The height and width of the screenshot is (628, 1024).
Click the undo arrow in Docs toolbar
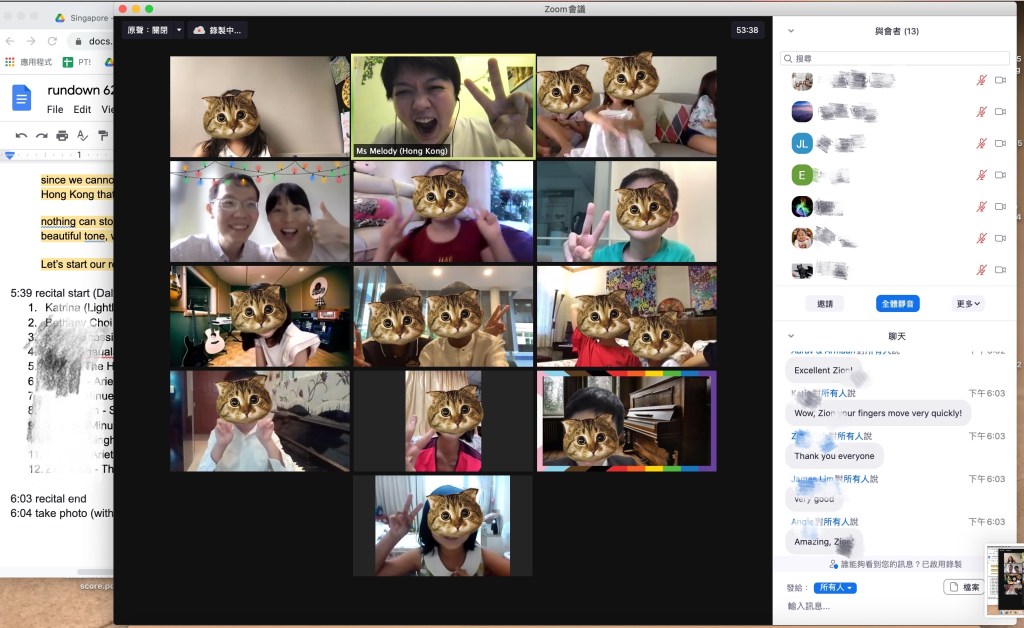(x=21, y=135)
